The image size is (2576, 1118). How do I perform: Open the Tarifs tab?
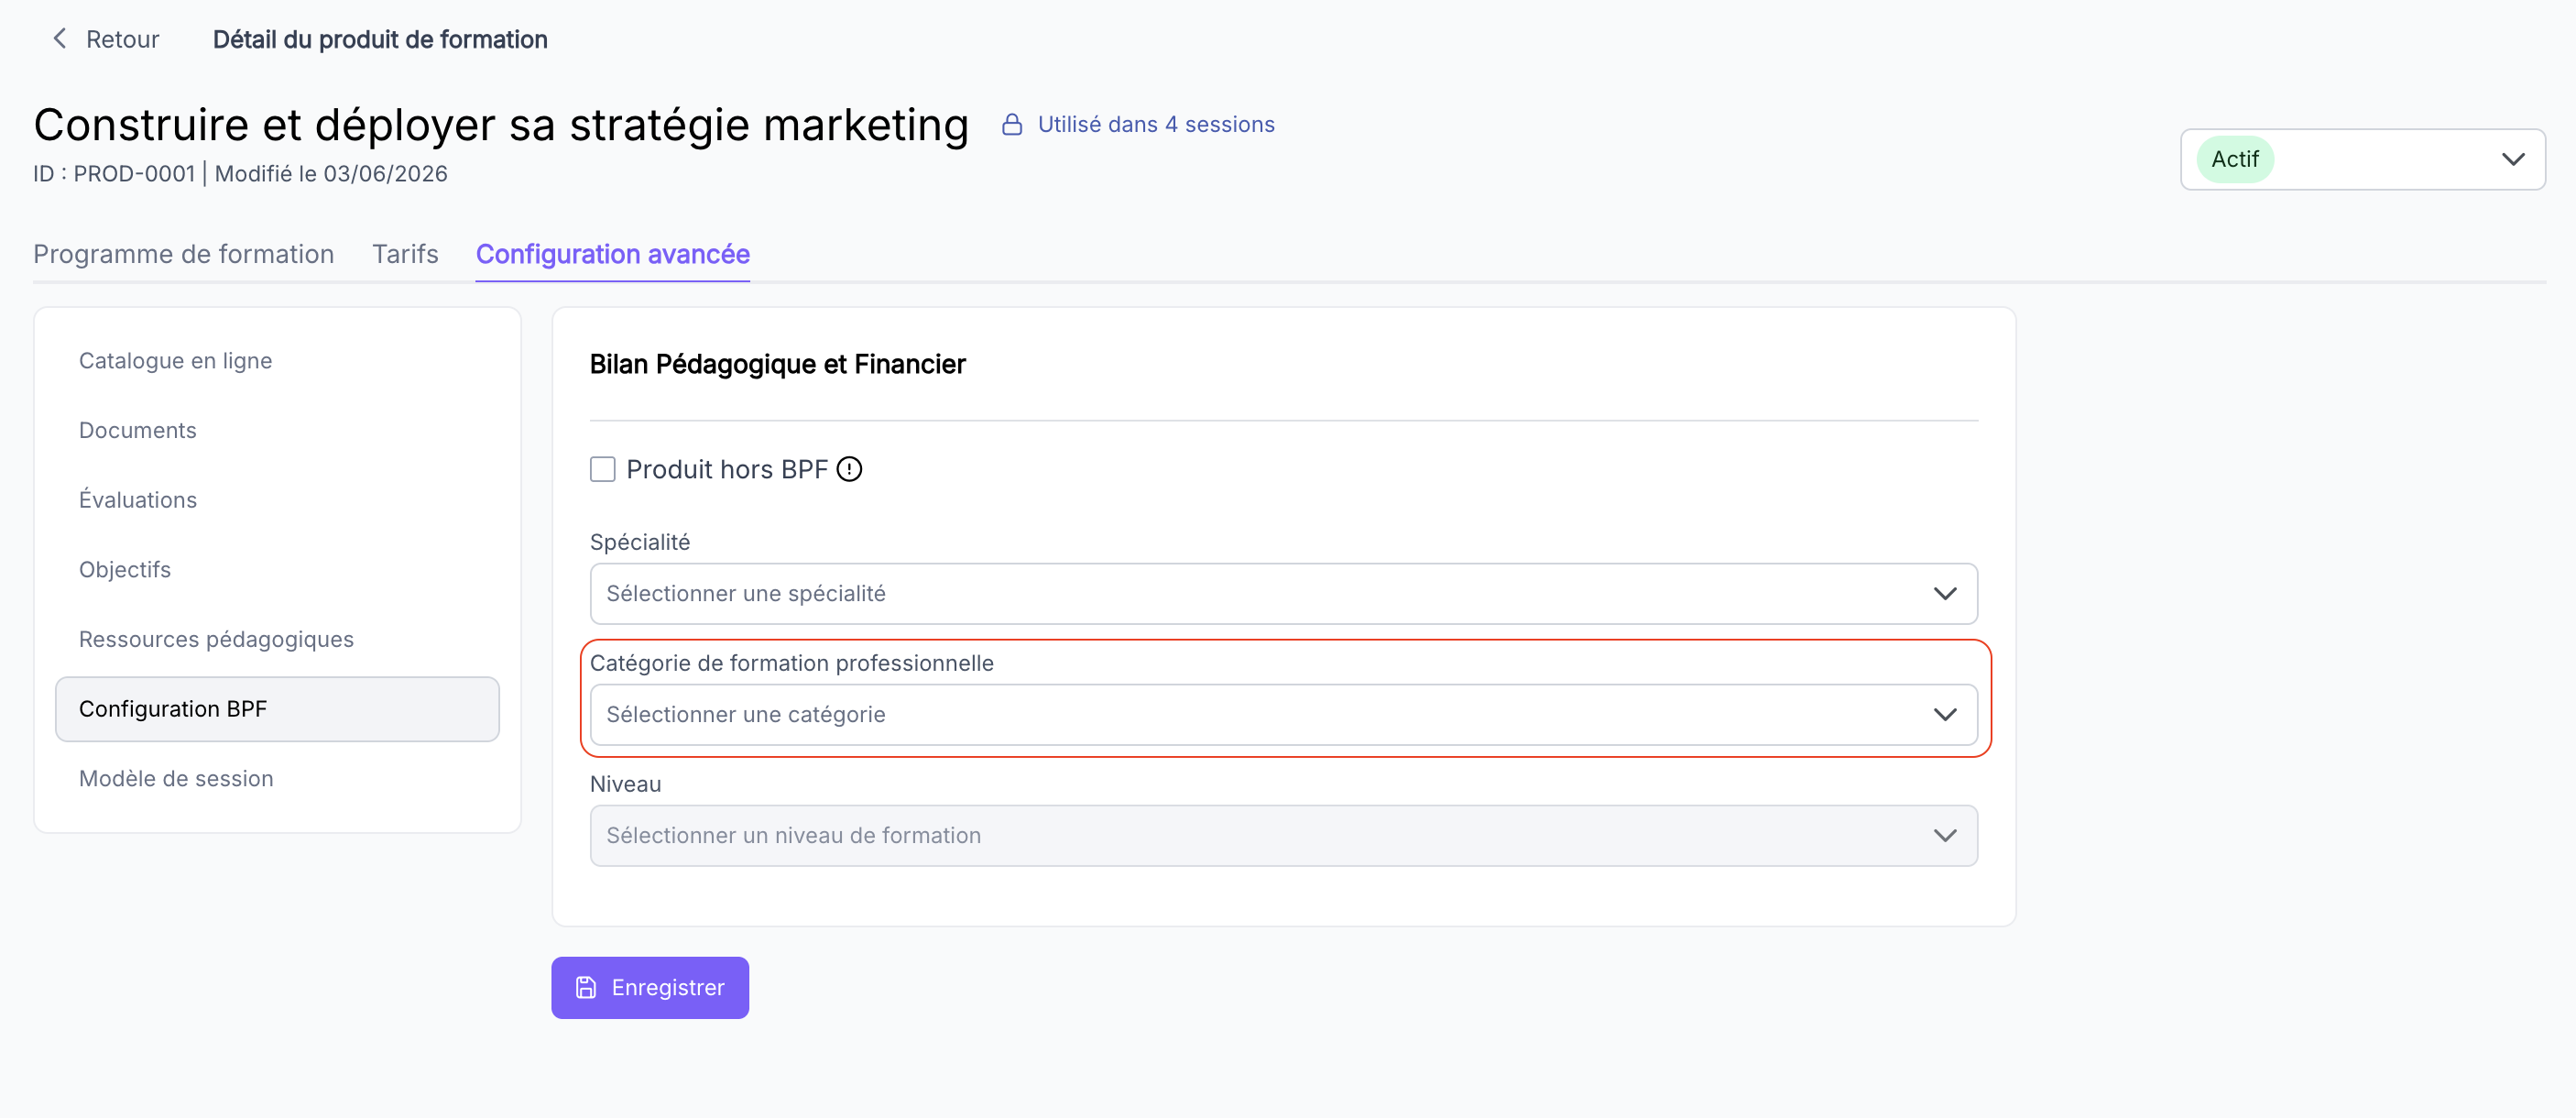[x=405, y=254]
